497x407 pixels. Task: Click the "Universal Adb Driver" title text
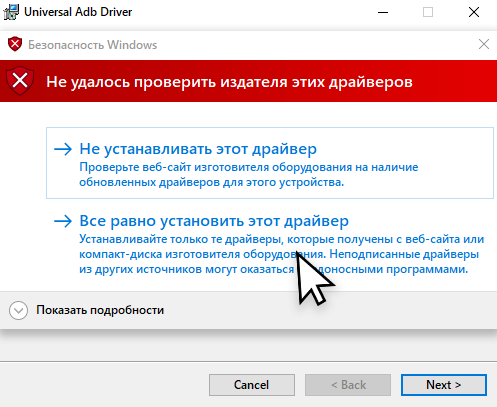pos(78,12)
